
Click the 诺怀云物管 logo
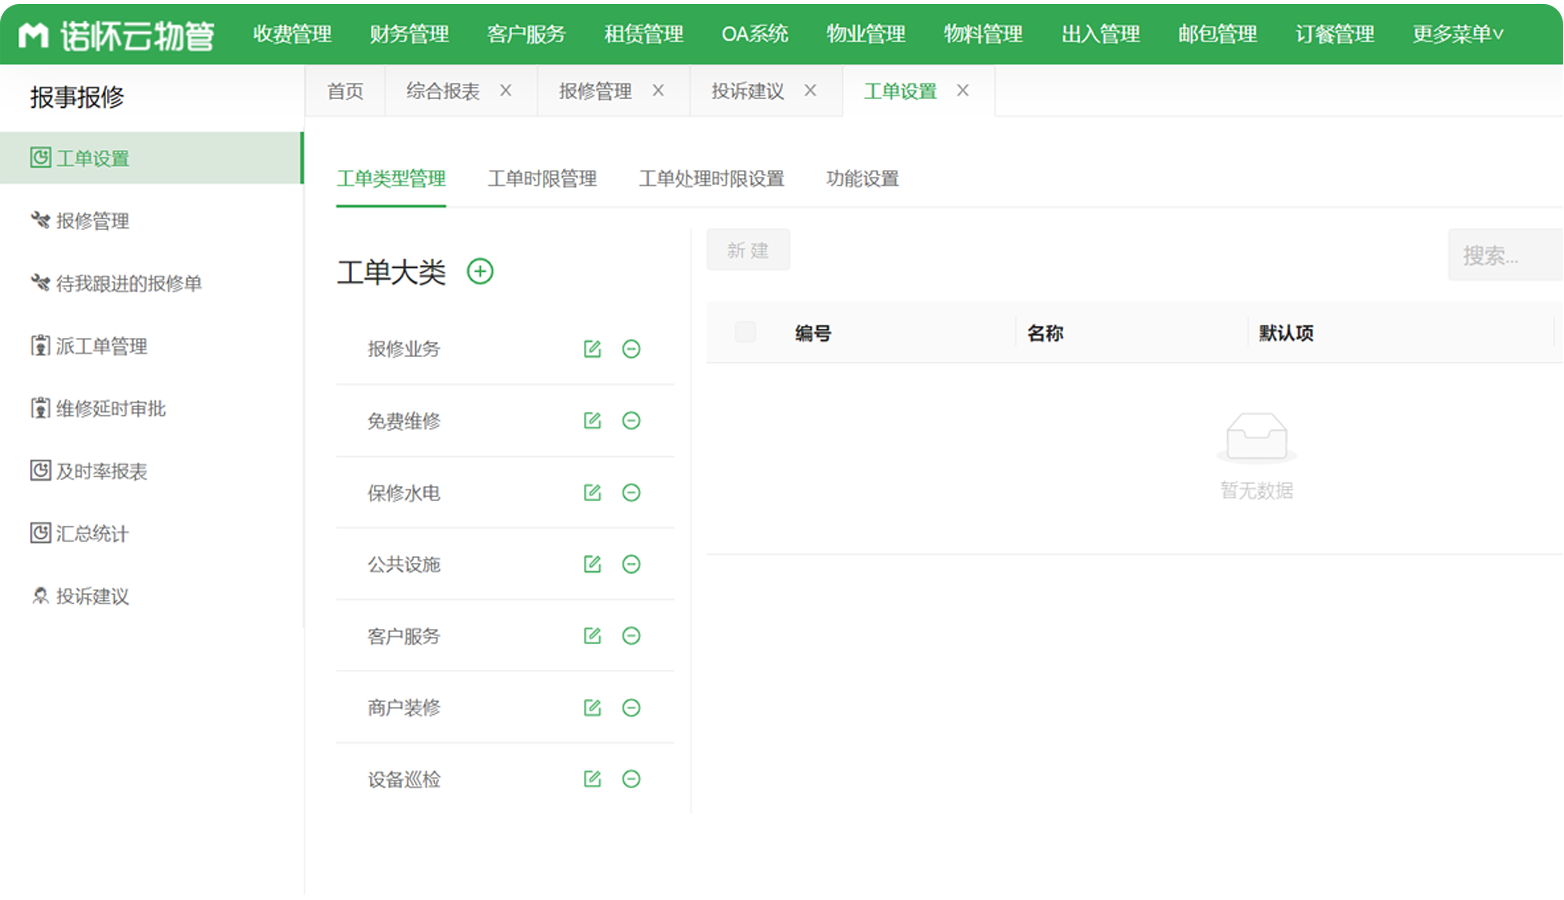tap(117, 35)
